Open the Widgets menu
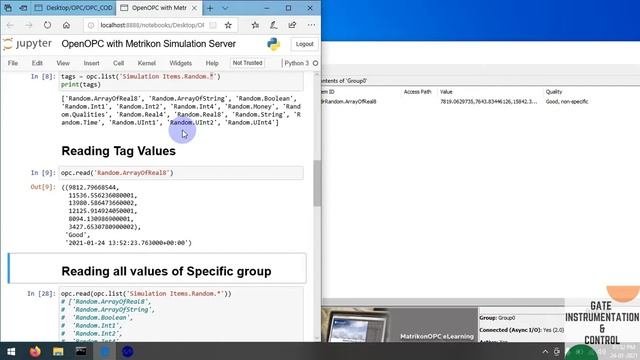The image size is (640, 360). [x=180, y=63]
